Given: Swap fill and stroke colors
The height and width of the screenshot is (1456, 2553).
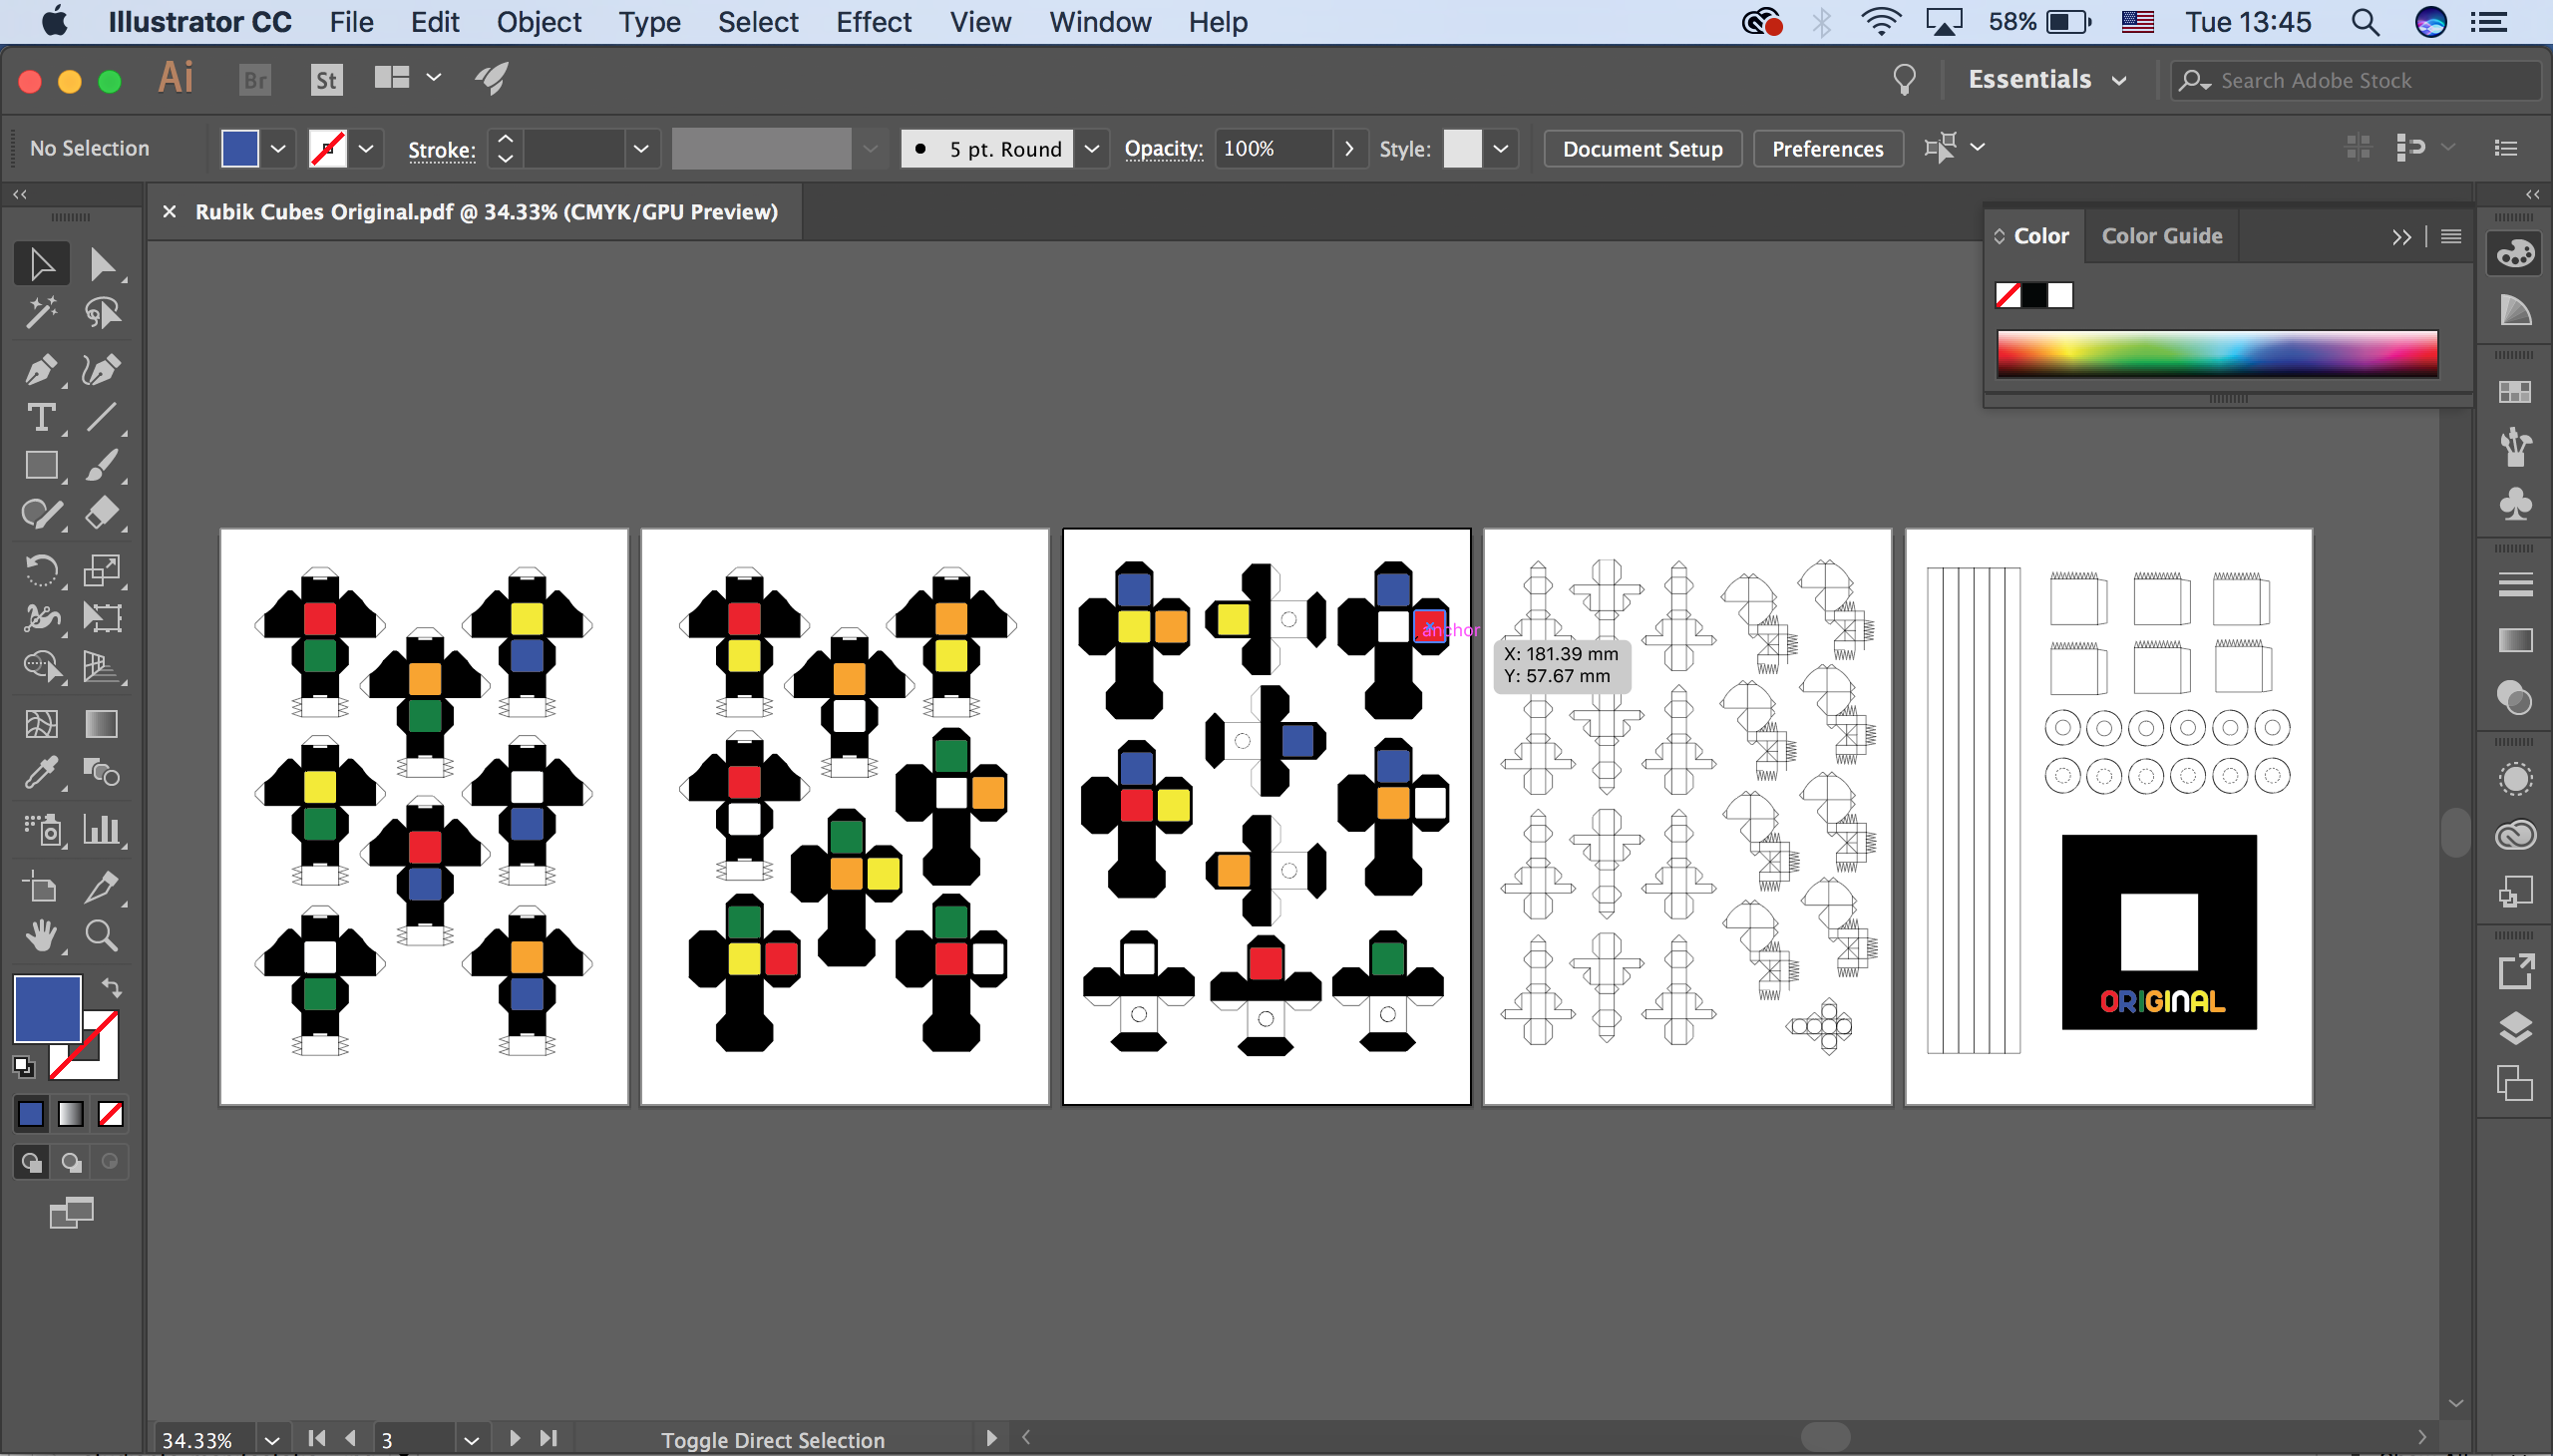Looking at the screenshot, I should pyautogui.click(x=112, y=987).
